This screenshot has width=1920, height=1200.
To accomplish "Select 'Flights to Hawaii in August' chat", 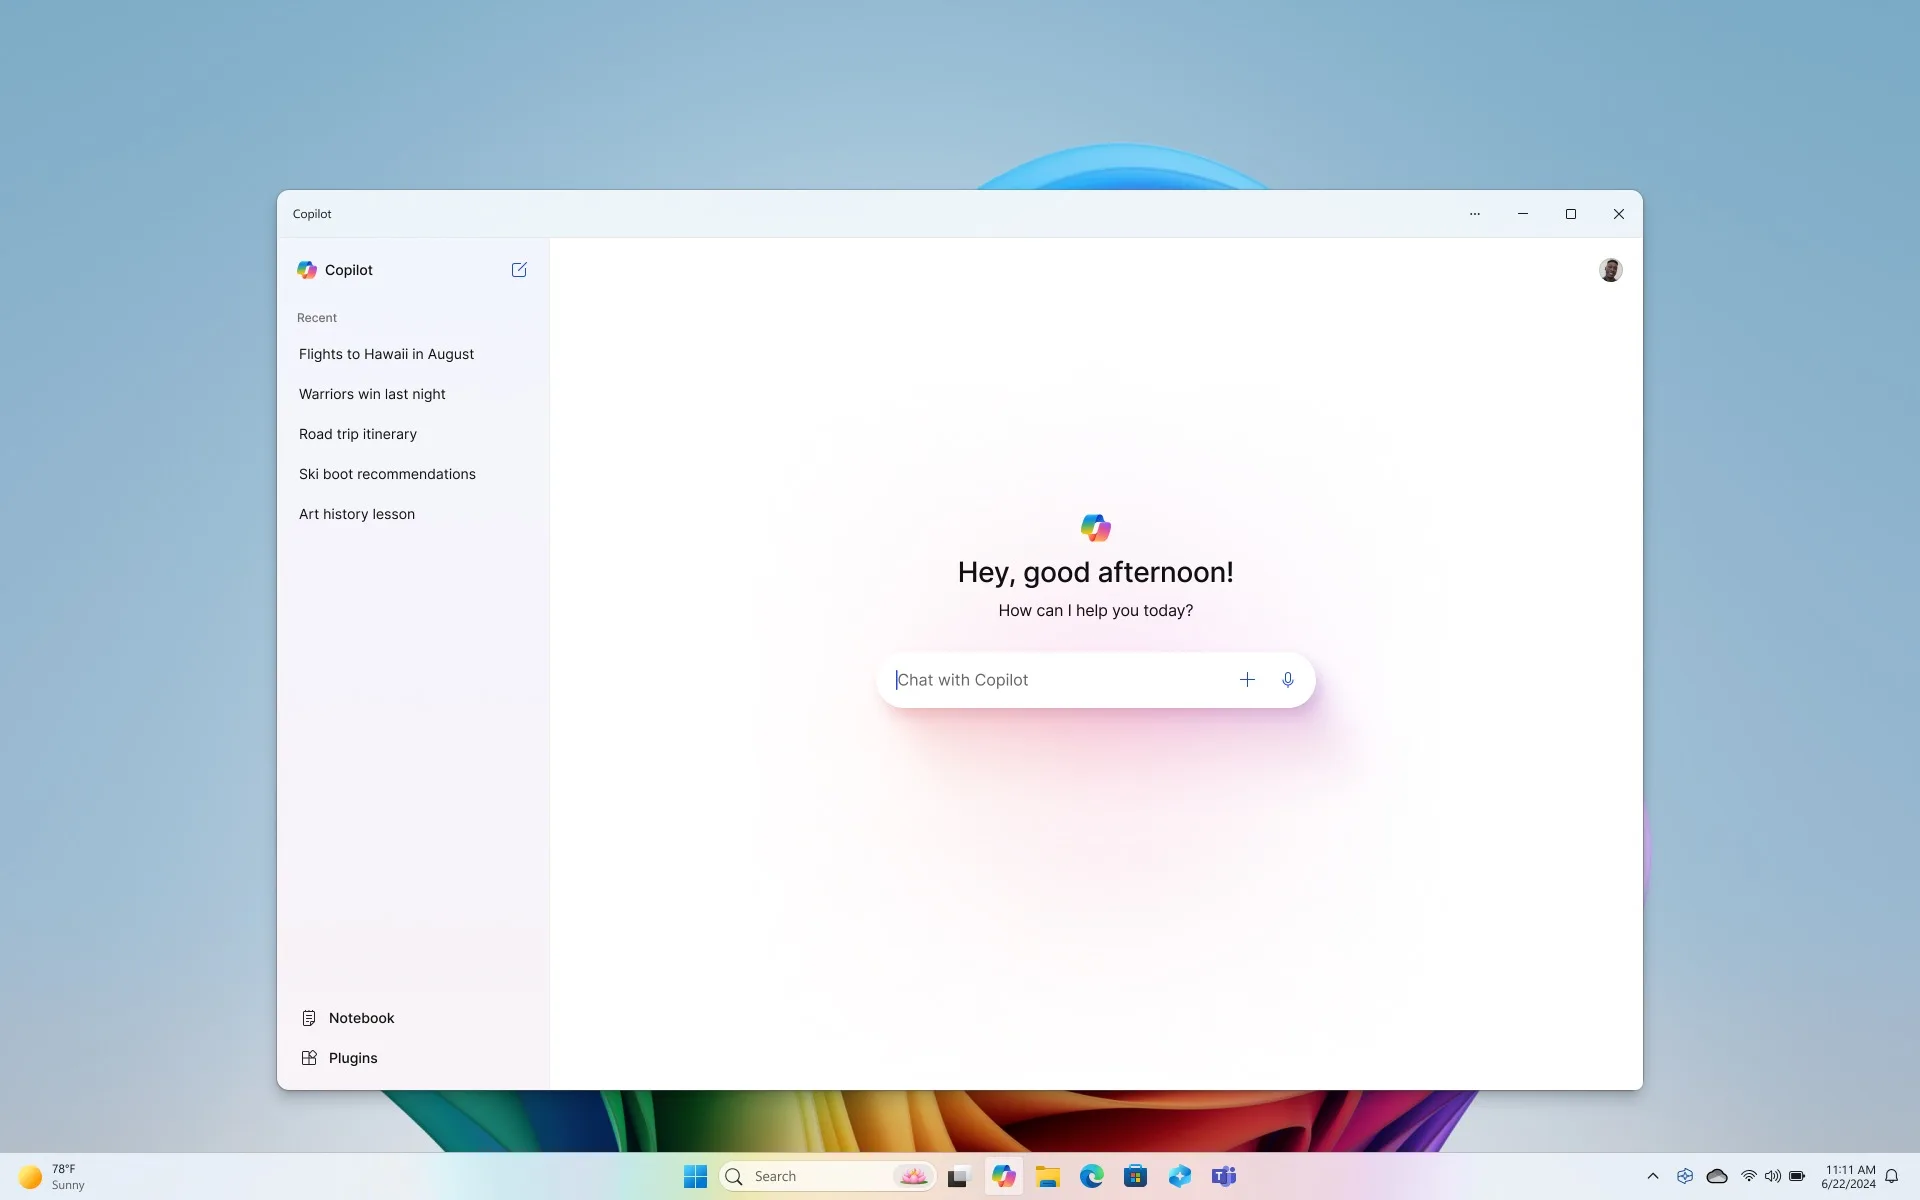I will (386, 353).
